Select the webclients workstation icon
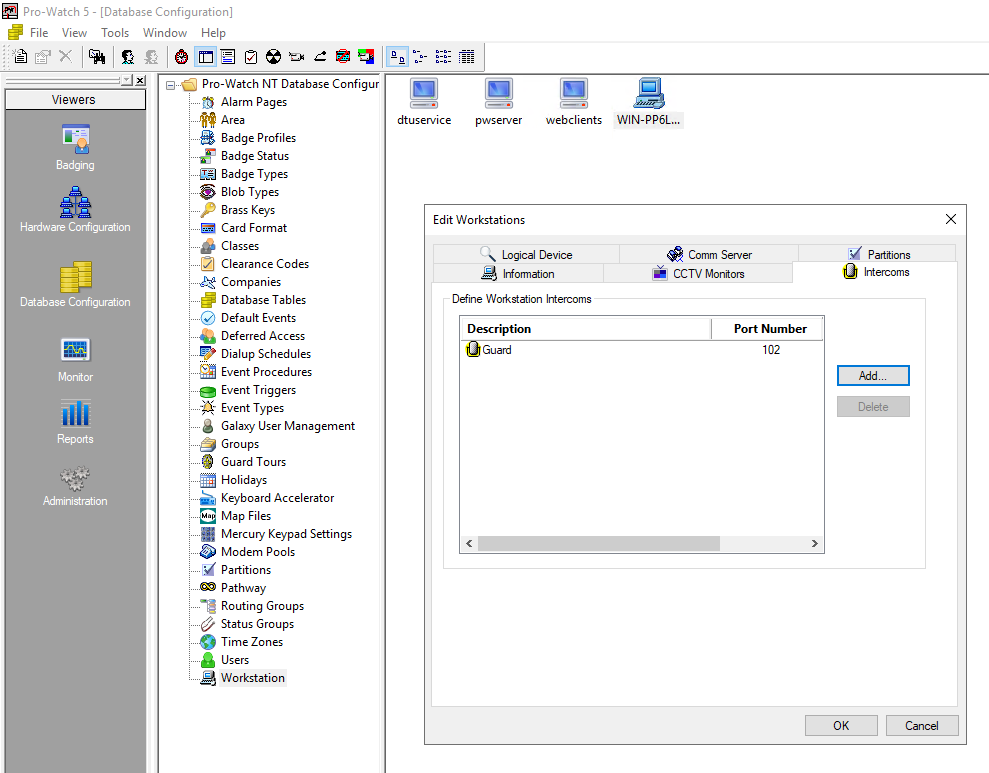Viewport: 989px width, 773px height. click(x=573, y=101)
